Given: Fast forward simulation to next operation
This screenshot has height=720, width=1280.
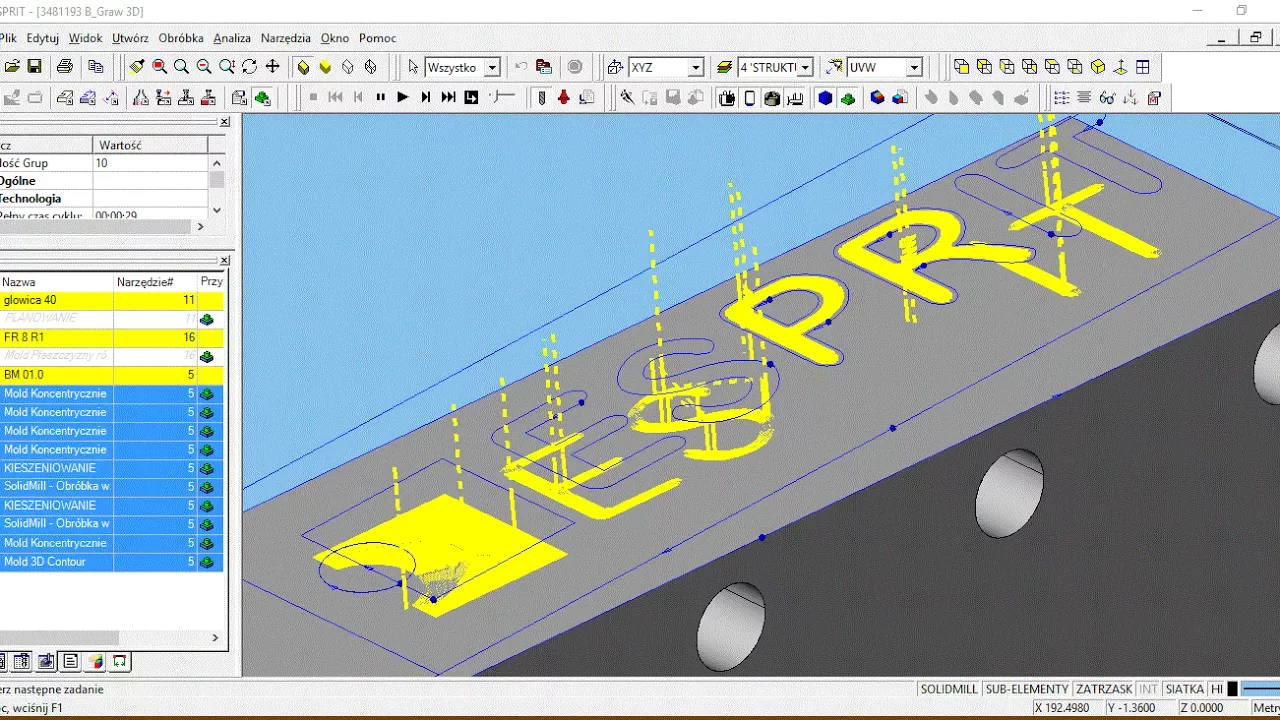Looking at the screenshot, I should click(448, 97).
